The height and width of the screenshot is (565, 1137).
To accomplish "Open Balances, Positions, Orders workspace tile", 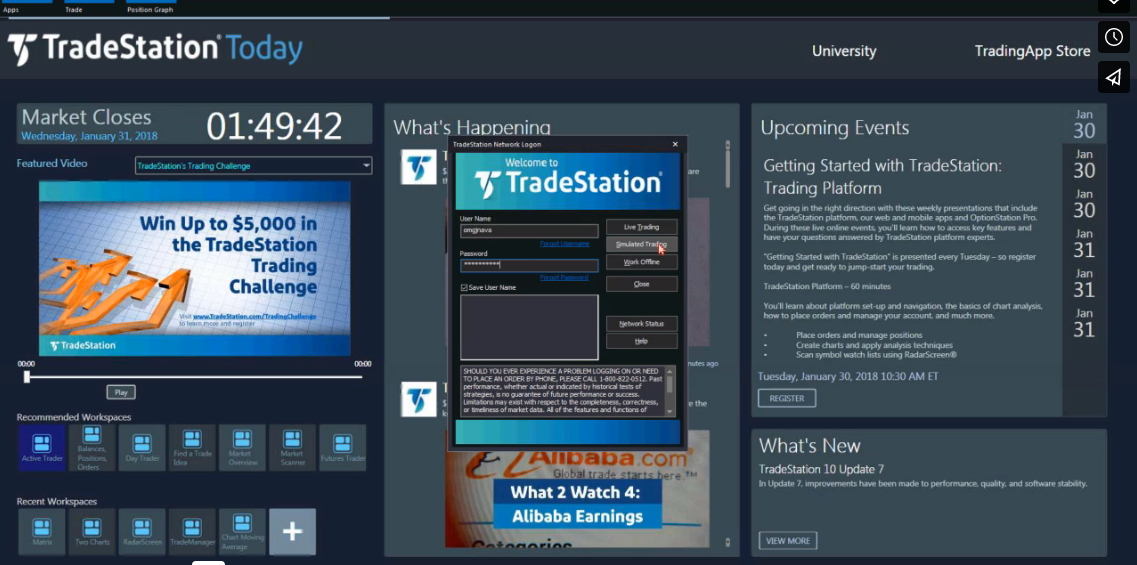I will (x=92, y=448).
